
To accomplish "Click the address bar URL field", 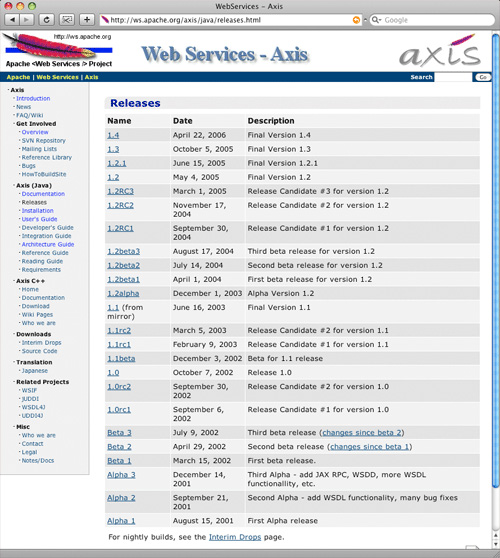I will pos(231,20).
